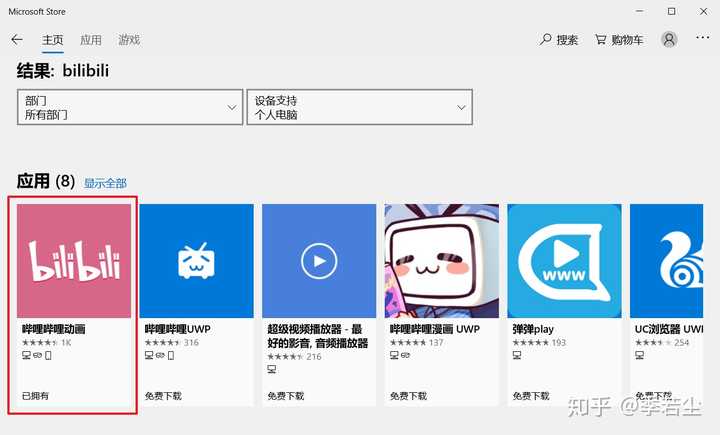Image resolution: width=720 pixels, height=435 pixels.
Task: Click device icons under 哔哩哔哩动画
Action: 37,355
